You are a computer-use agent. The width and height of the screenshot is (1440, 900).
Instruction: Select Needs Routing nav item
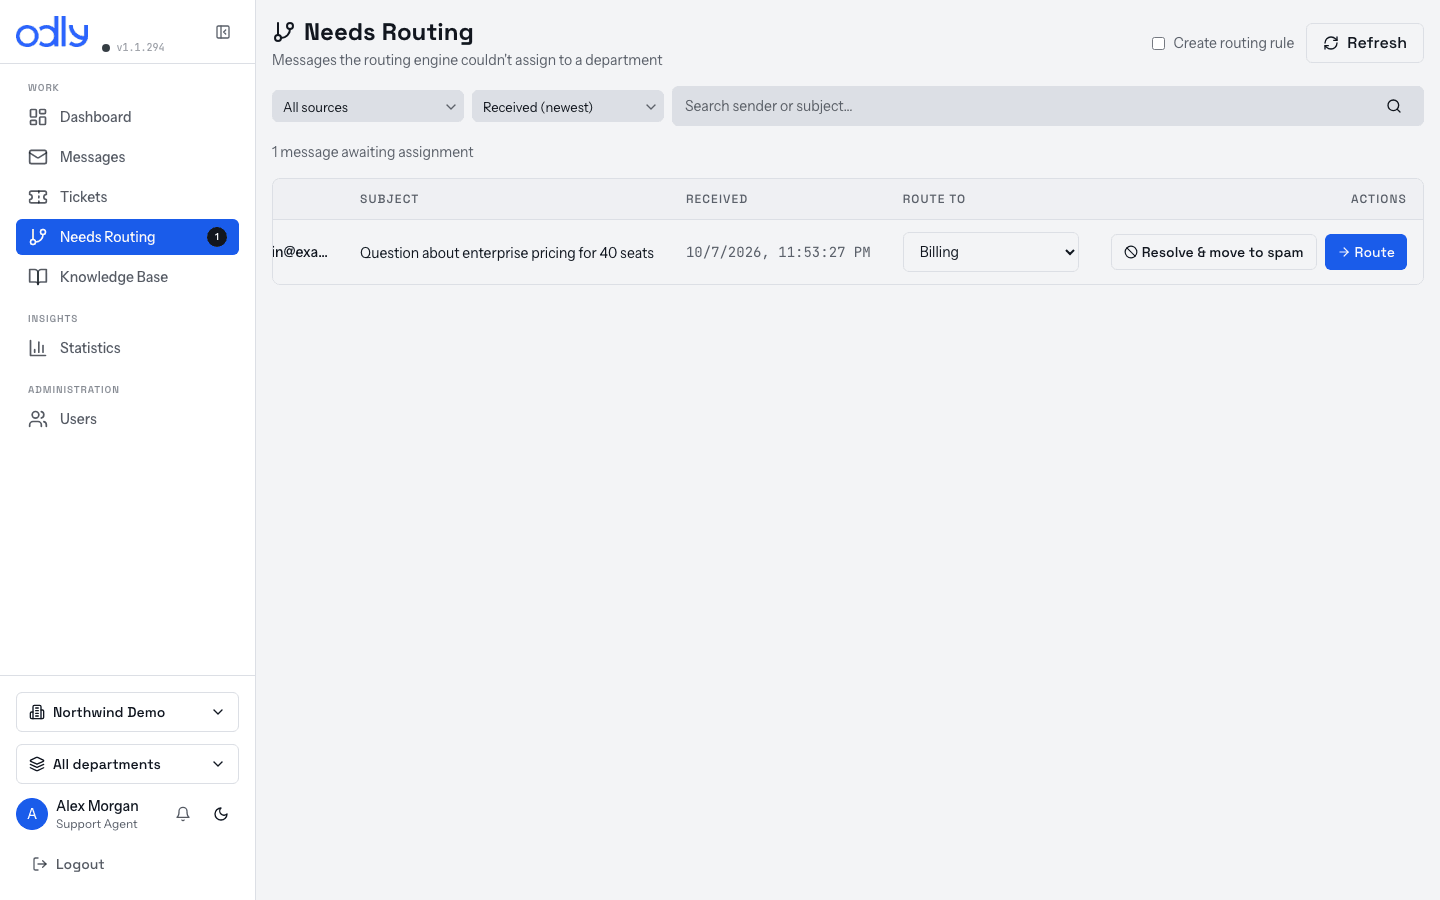[127, 237]
